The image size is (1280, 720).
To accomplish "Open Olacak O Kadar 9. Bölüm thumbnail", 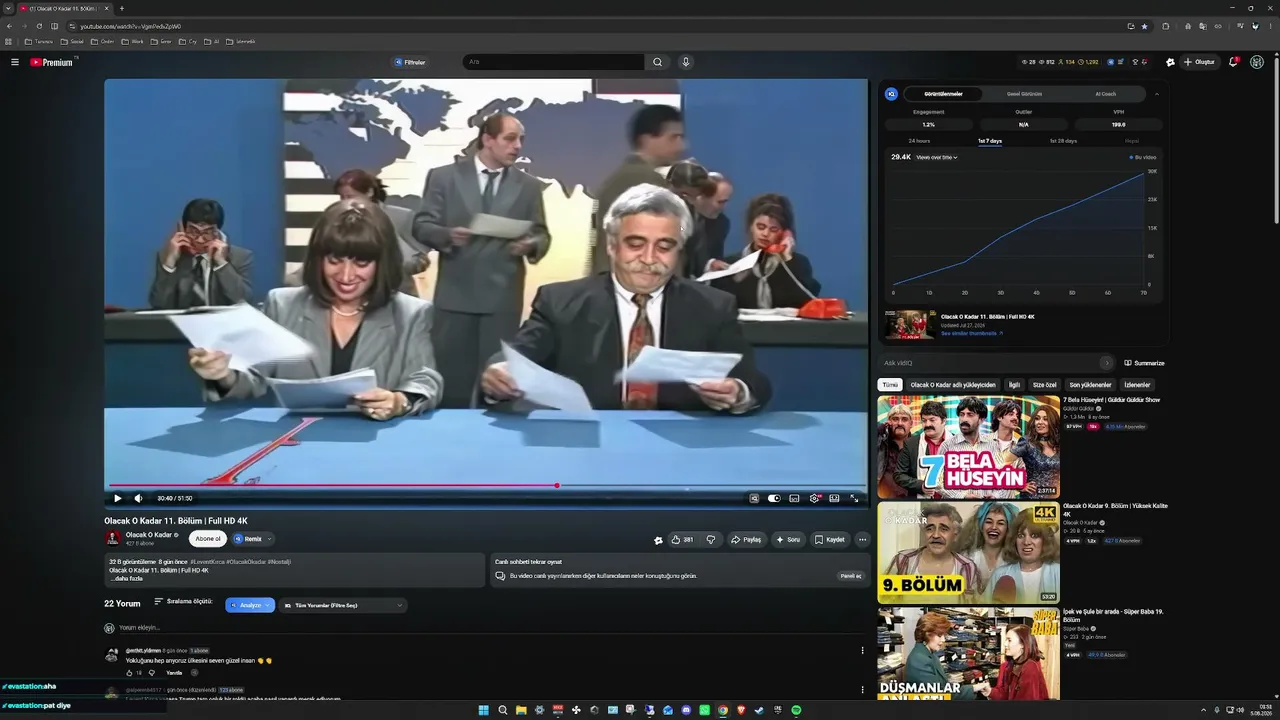I will point(968,552).
